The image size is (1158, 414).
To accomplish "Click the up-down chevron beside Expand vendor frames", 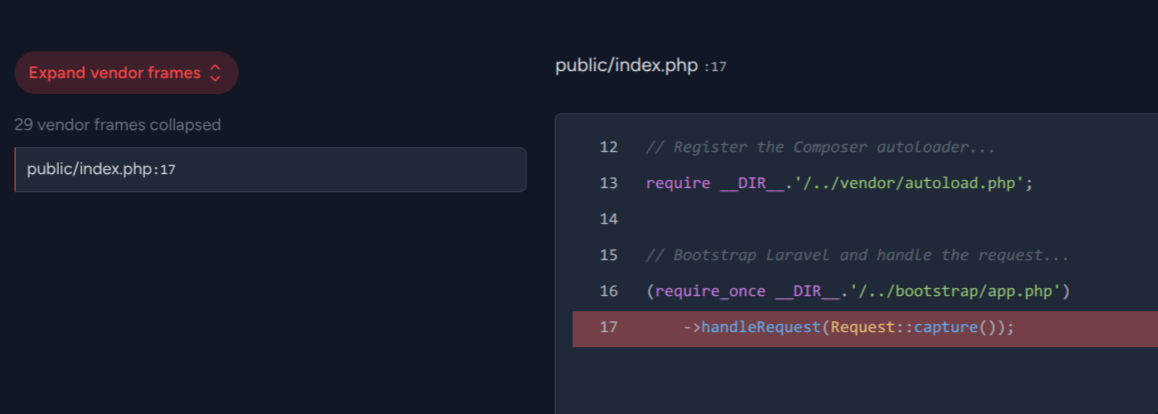I will click(x=214, y=73).
